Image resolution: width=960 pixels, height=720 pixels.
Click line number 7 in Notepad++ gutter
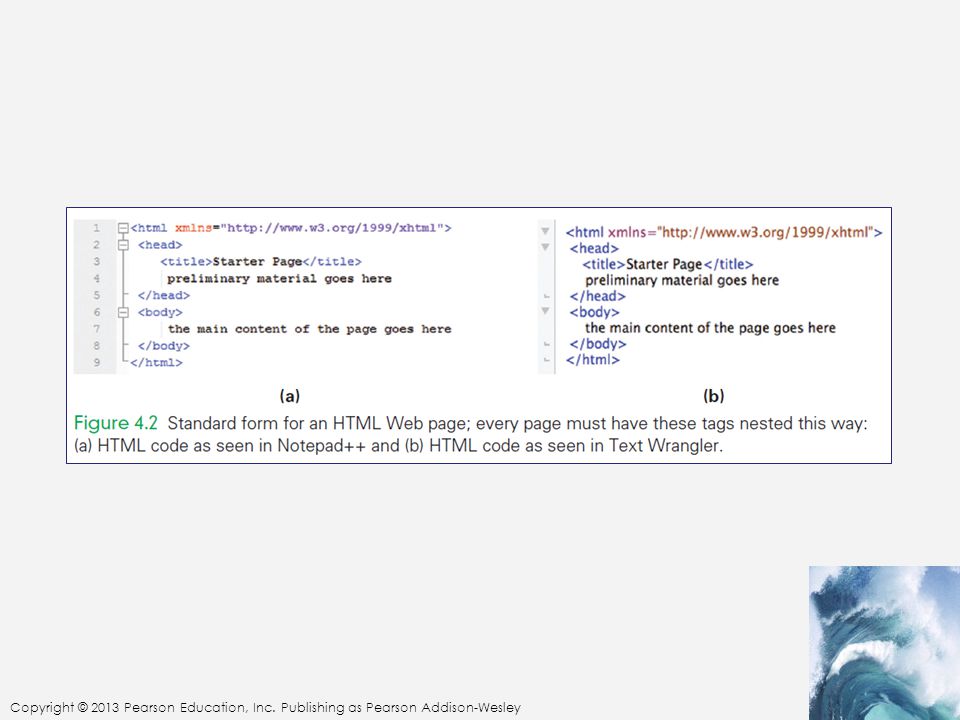[96, 329]
